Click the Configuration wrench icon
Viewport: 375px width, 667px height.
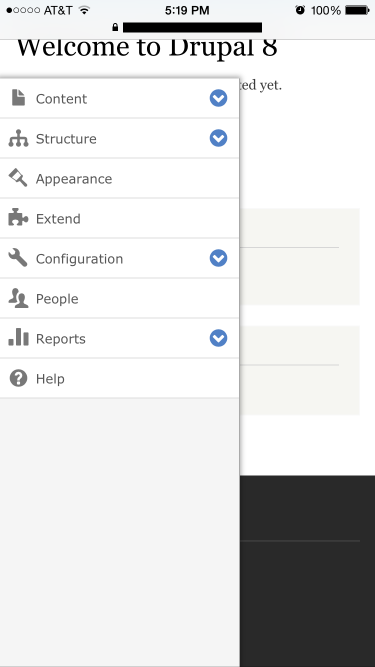(x=18, y=258)
